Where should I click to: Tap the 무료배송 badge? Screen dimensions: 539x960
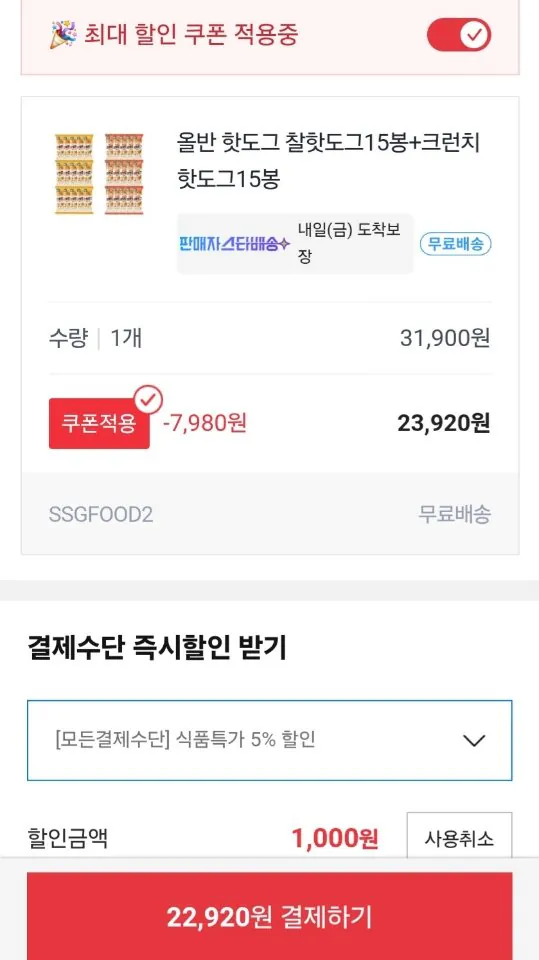click(456, 244)
